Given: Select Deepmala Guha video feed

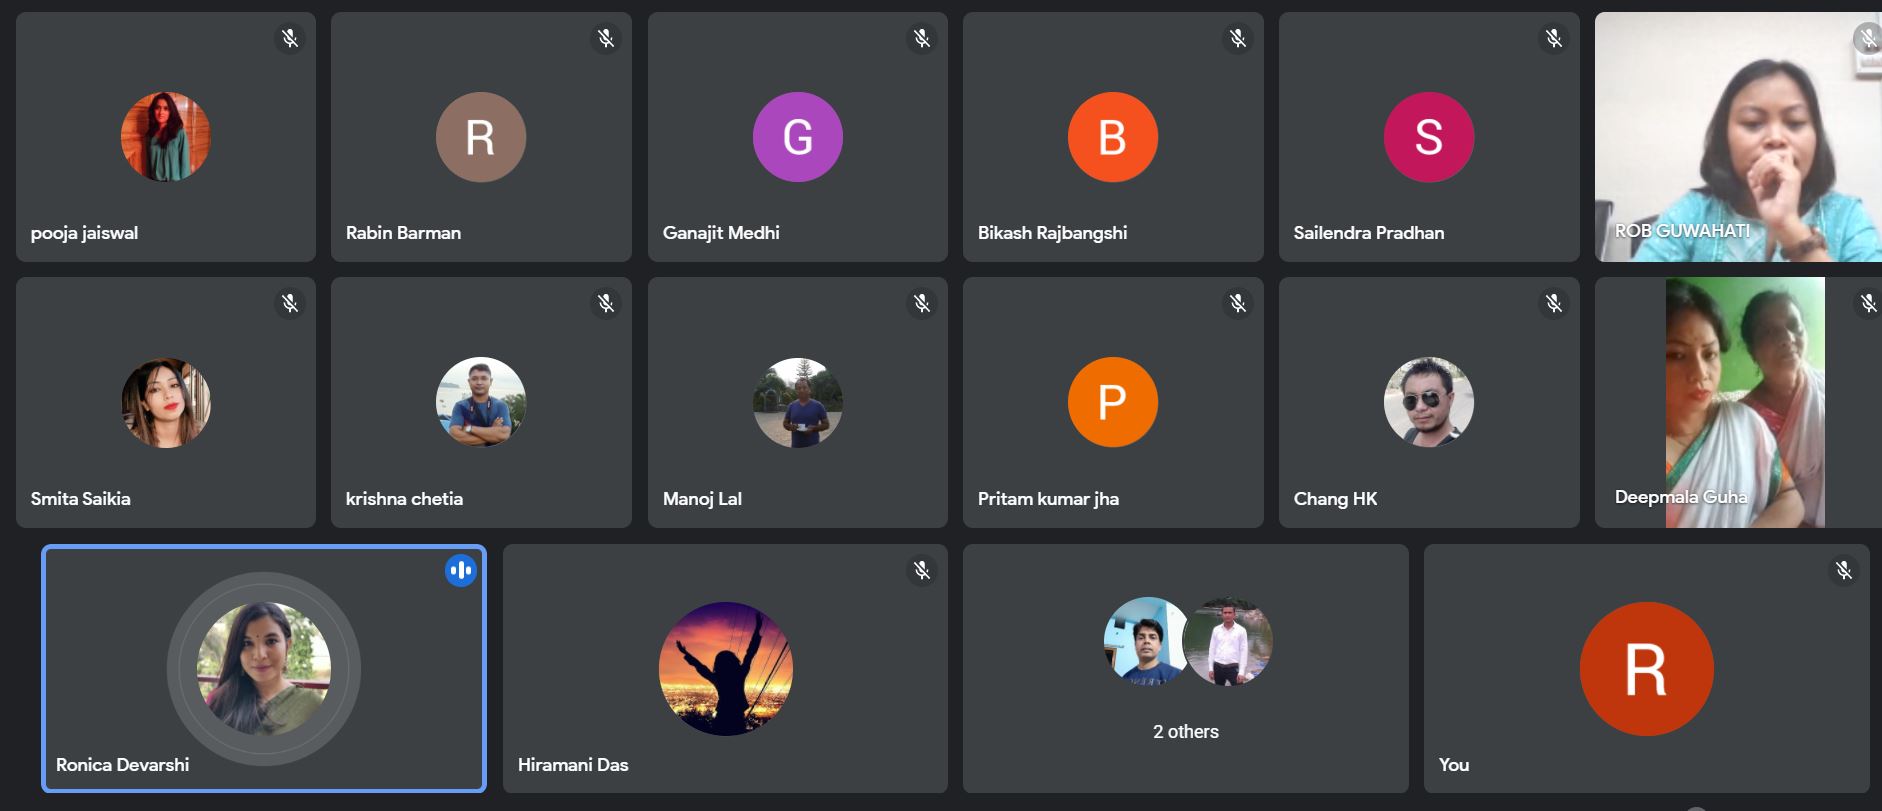Looking at the screenshot, I should tap(1738, 402).
